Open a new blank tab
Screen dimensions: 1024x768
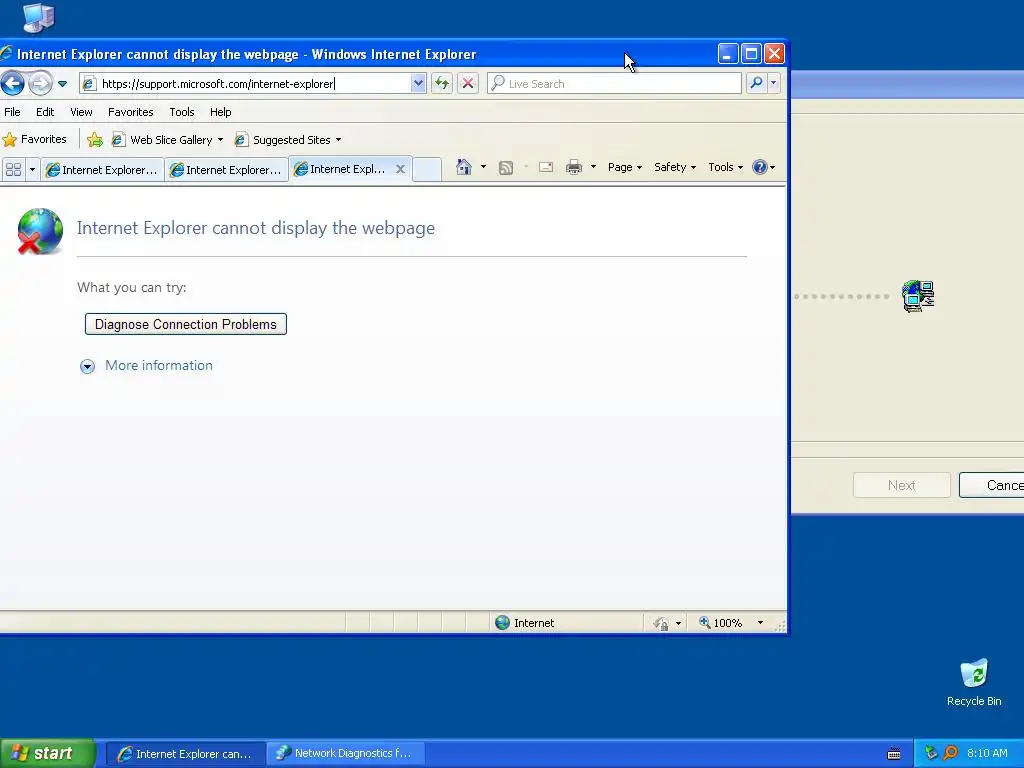tap(428, 170)
